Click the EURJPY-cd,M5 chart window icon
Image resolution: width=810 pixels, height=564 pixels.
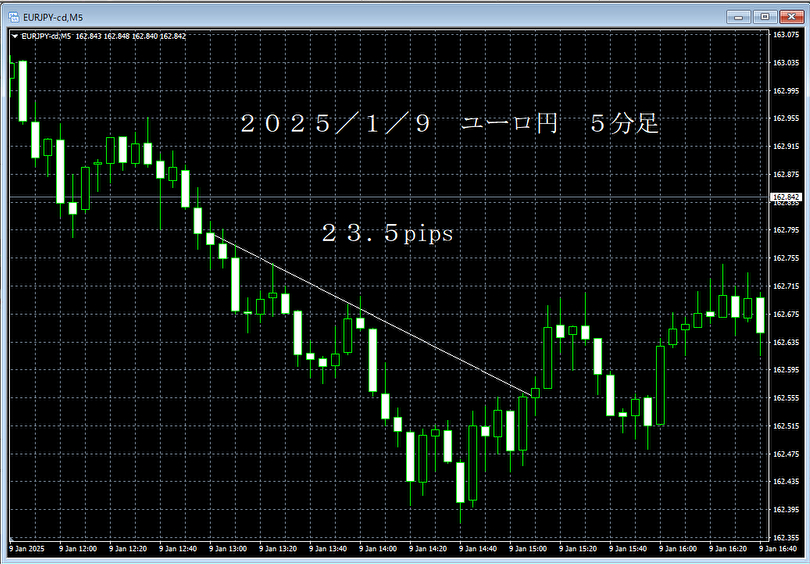(x=14, y=17)
